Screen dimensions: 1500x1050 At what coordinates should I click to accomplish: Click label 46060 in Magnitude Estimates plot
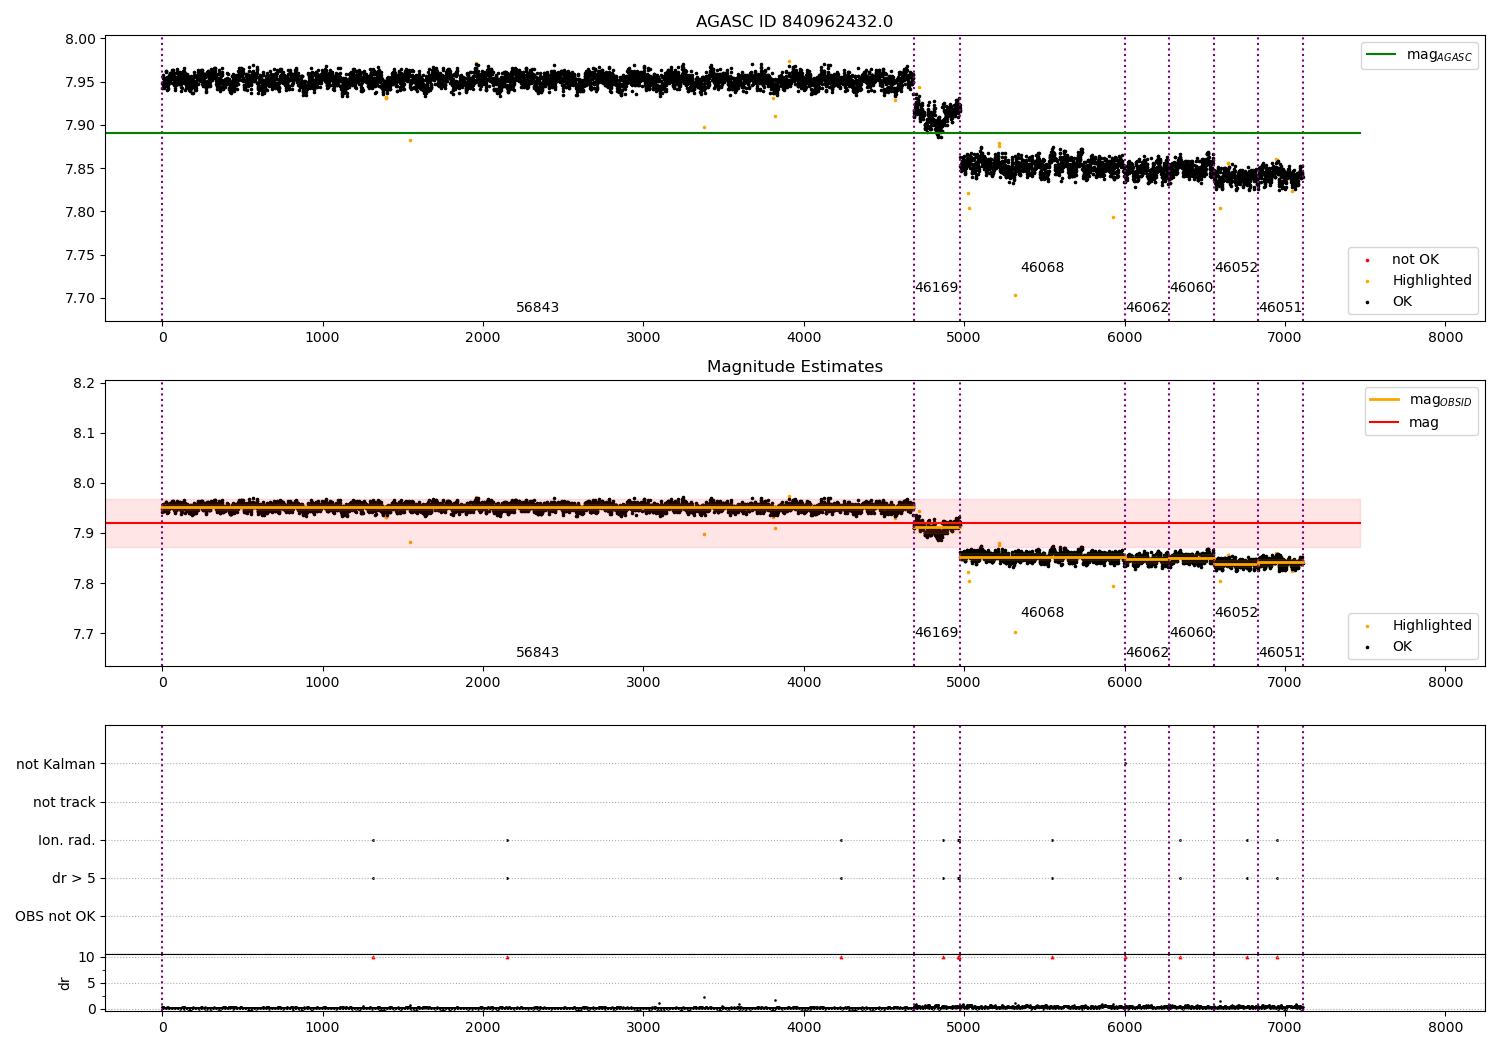1191,633
